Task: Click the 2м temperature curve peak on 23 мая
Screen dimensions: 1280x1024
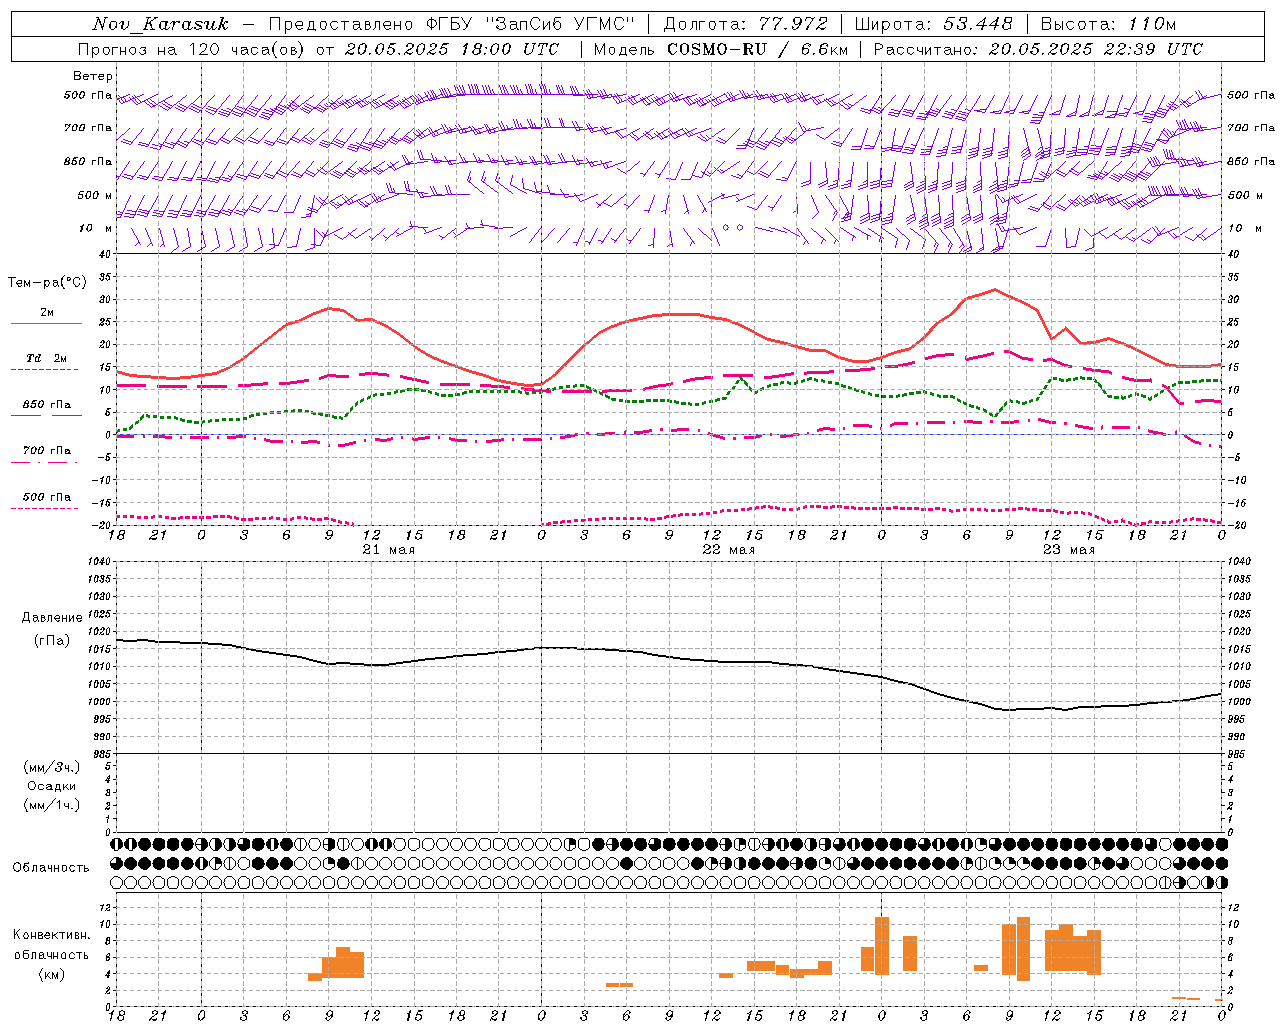Action: 994,290
